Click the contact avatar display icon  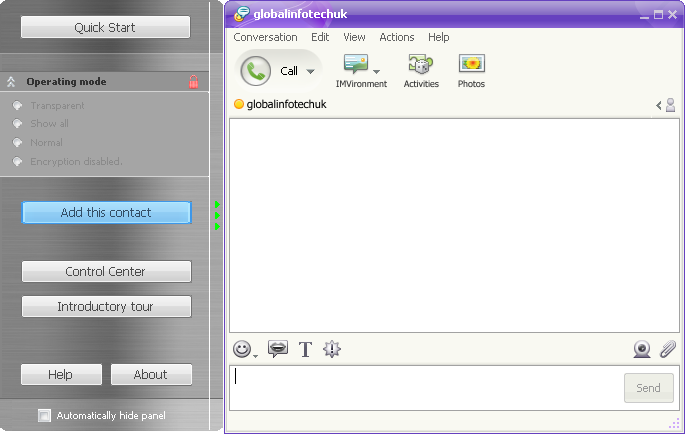671,105
